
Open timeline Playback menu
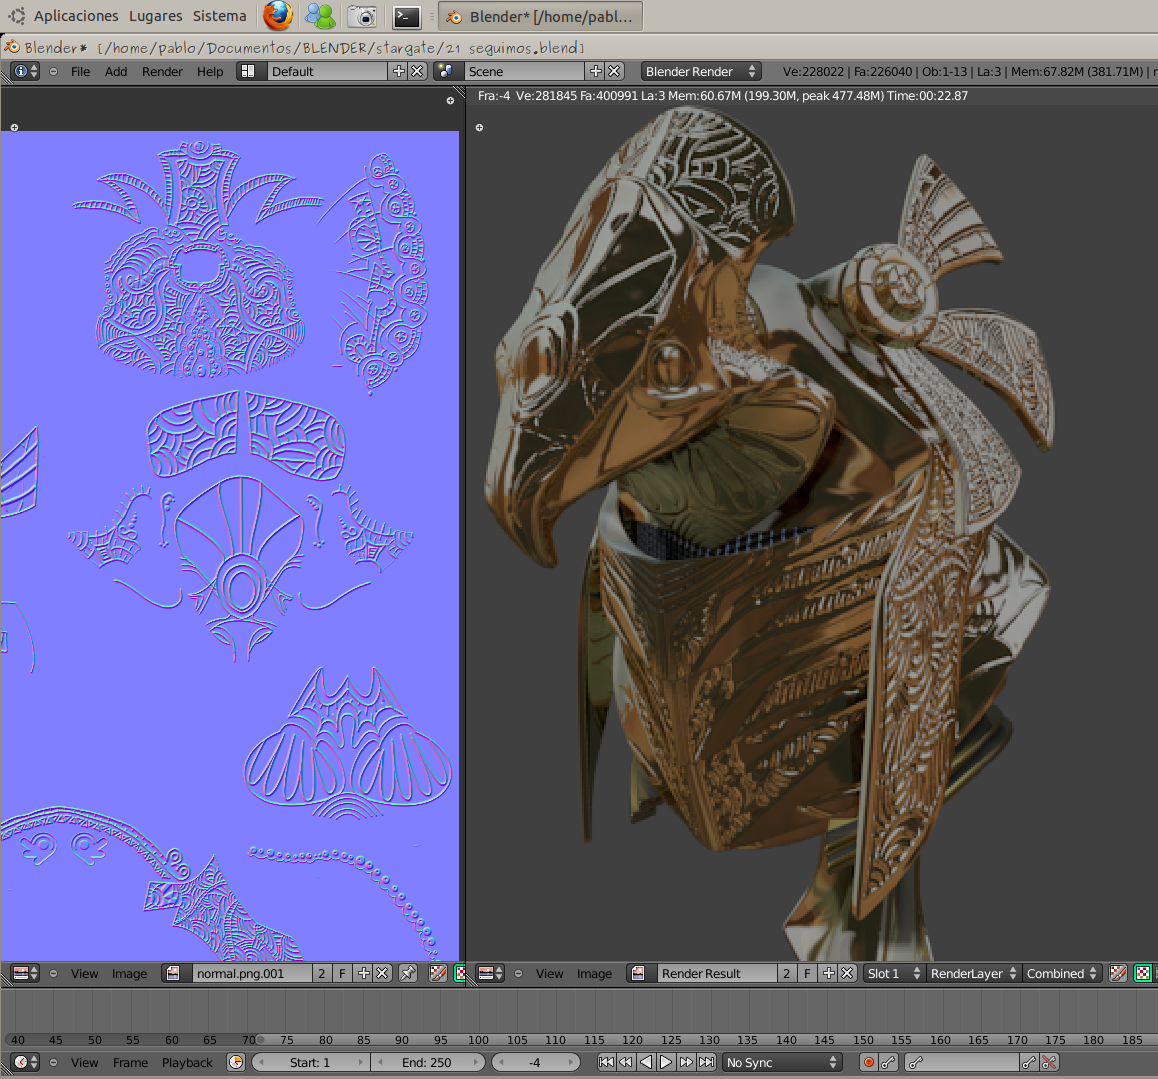pos(187,1063)
